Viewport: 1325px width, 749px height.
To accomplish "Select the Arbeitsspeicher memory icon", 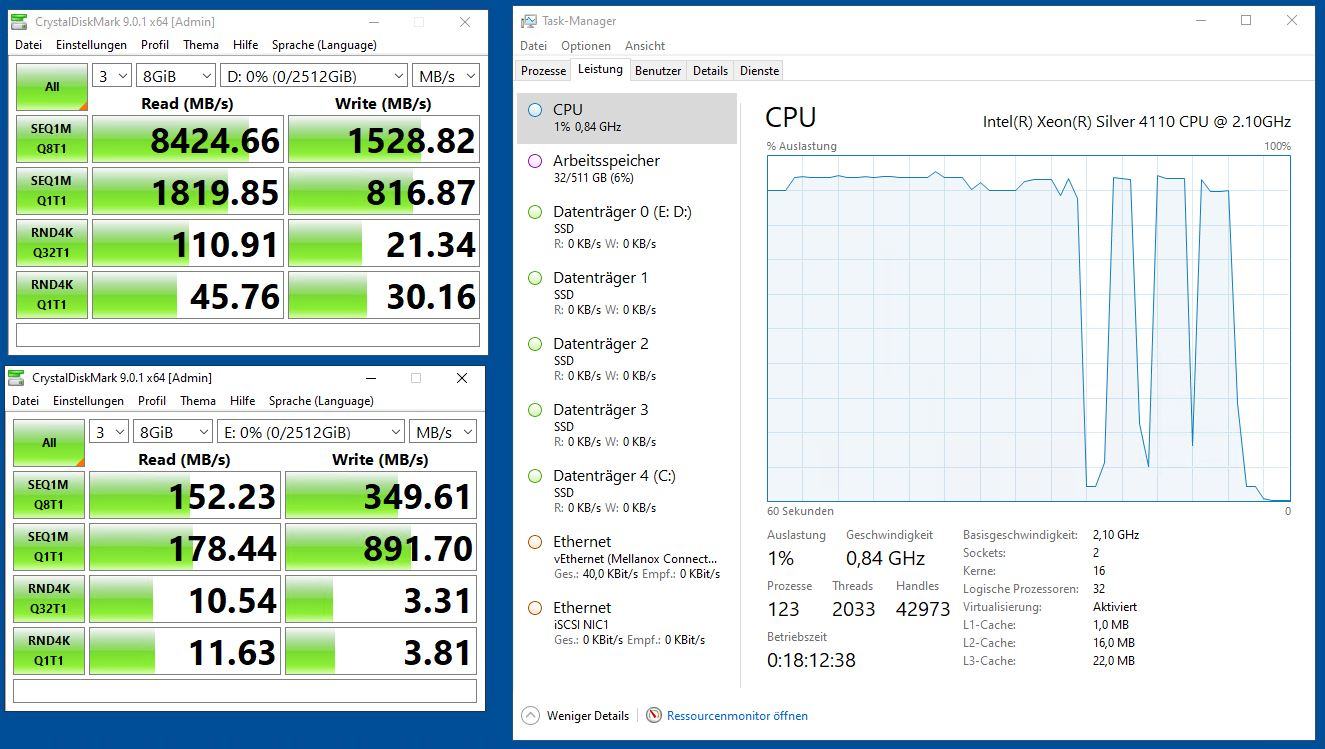I will pyautogui.click(x=536, y=160).
